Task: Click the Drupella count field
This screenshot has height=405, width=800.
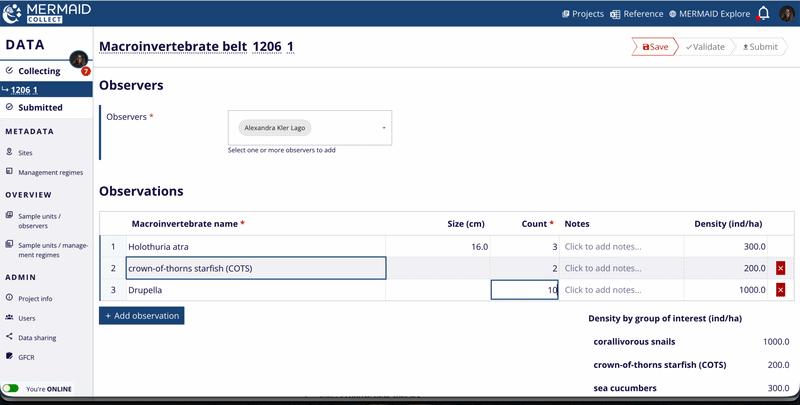Action: click(524, 290)
